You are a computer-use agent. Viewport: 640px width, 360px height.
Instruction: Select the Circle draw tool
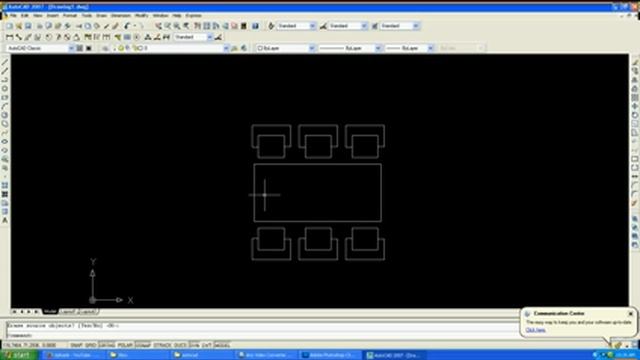click(5, 115)
